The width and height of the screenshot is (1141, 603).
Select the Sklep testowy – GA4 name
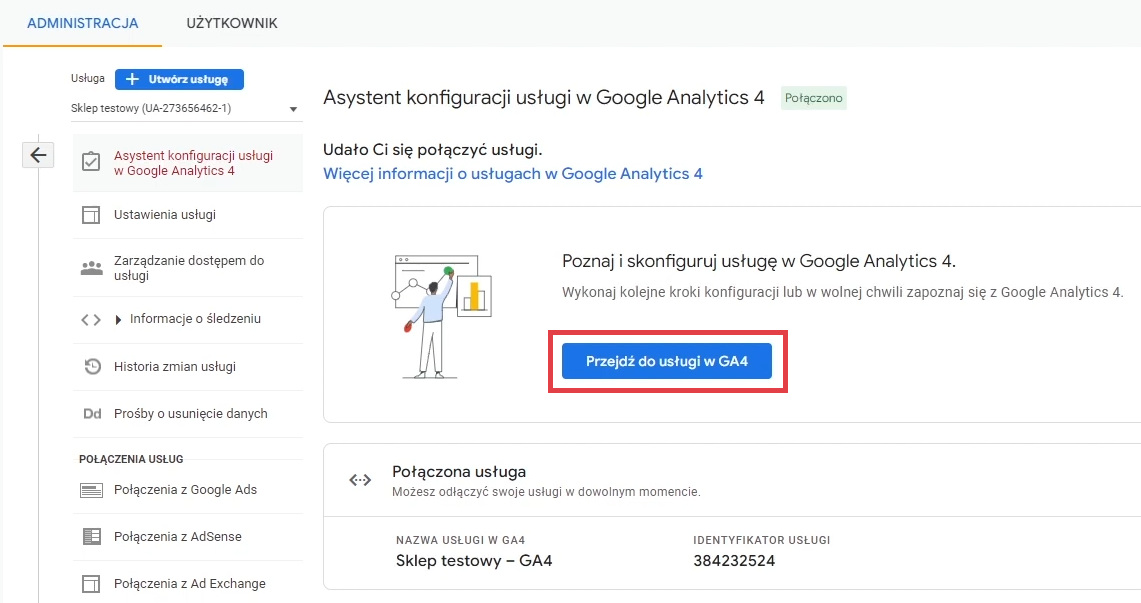(x=474, y=561)
